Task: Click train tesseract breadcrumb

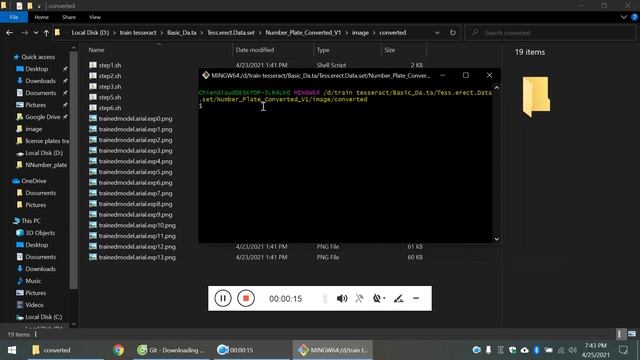Action: coord(138,33)
